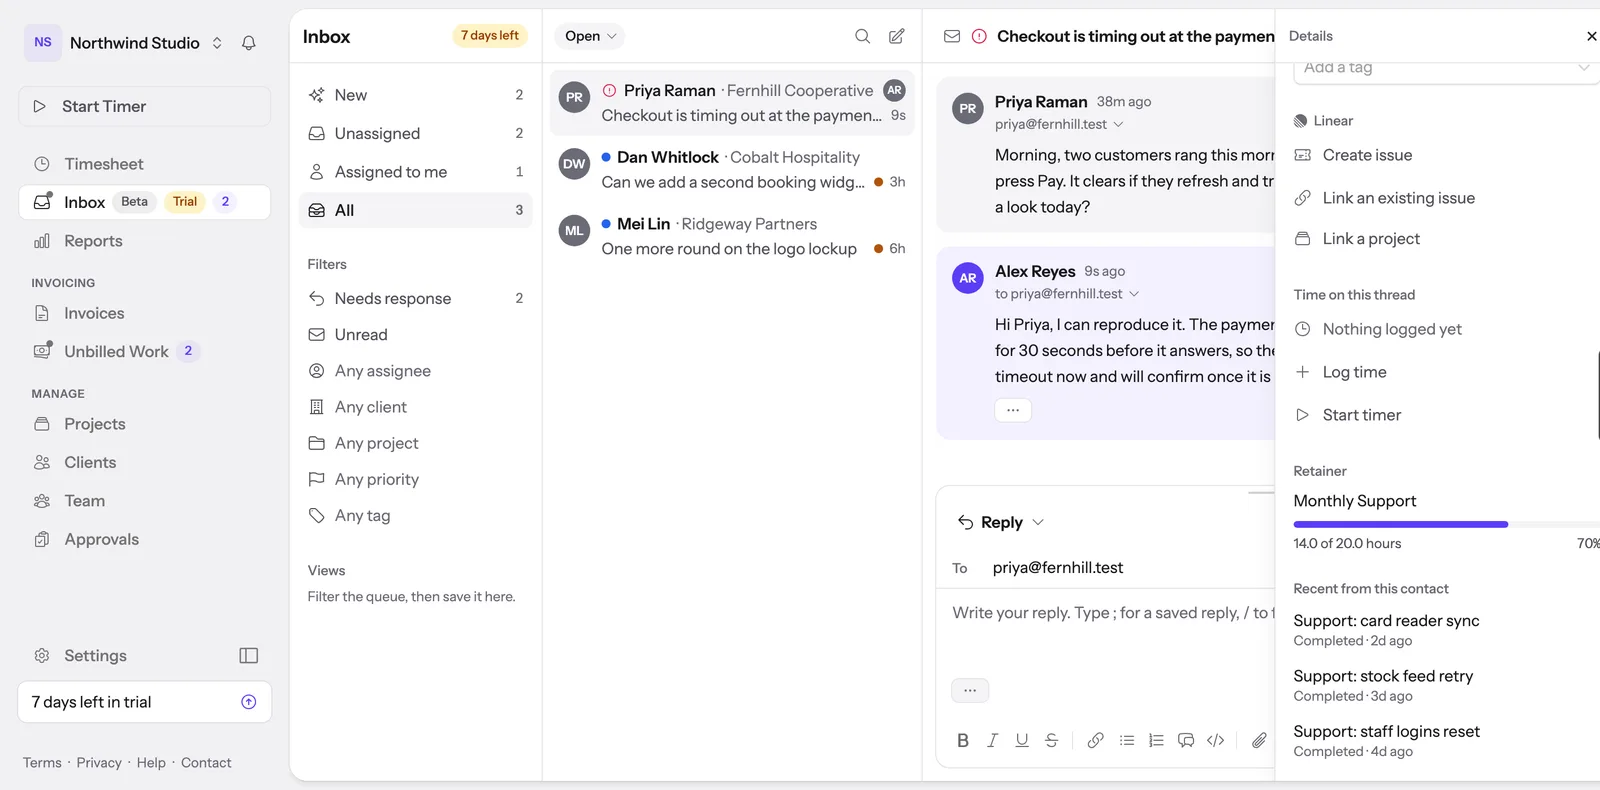Open the New inbox view
This screenshot has height=790, width=1600.
pyautogui.click(x=415, y=95)
